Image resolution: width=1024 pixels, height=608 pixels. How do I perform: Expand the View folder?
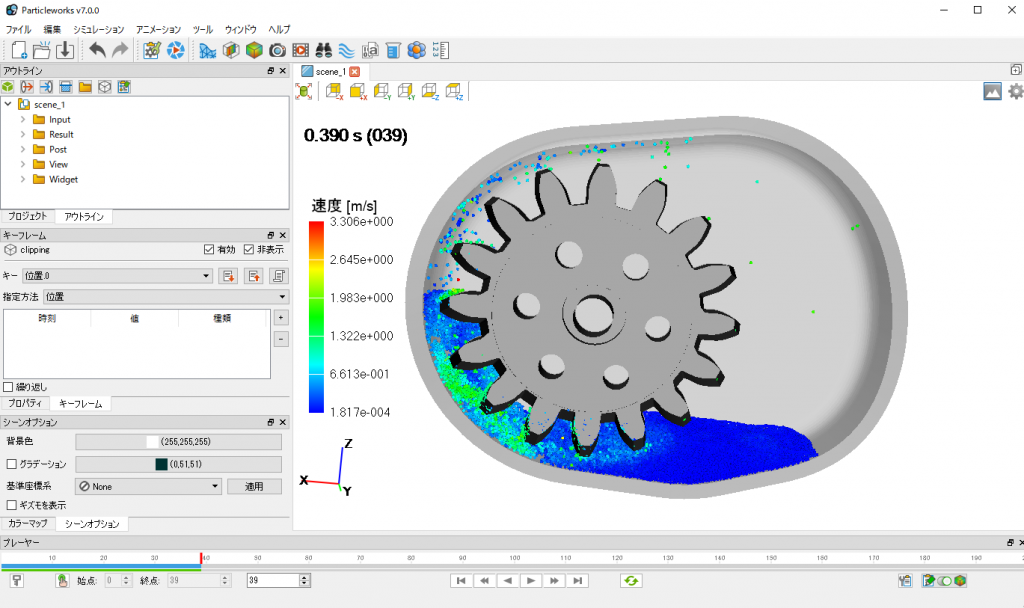23,165
